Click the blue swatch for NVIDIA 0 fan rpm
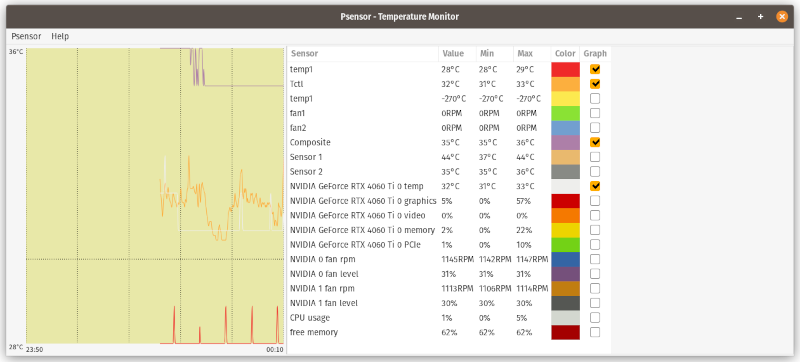This screenshot has width=800, height=362. (x=565, y=259)
